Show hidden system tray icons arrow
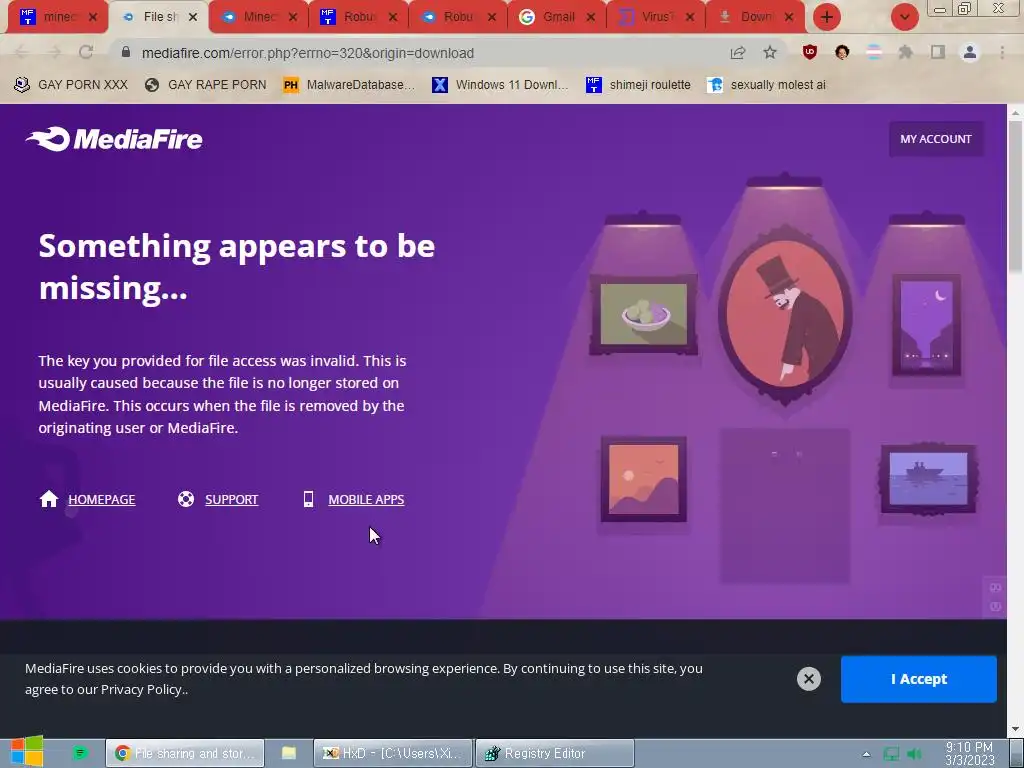The height and width of the screenshot is (768, 1024). pos(866,754)
